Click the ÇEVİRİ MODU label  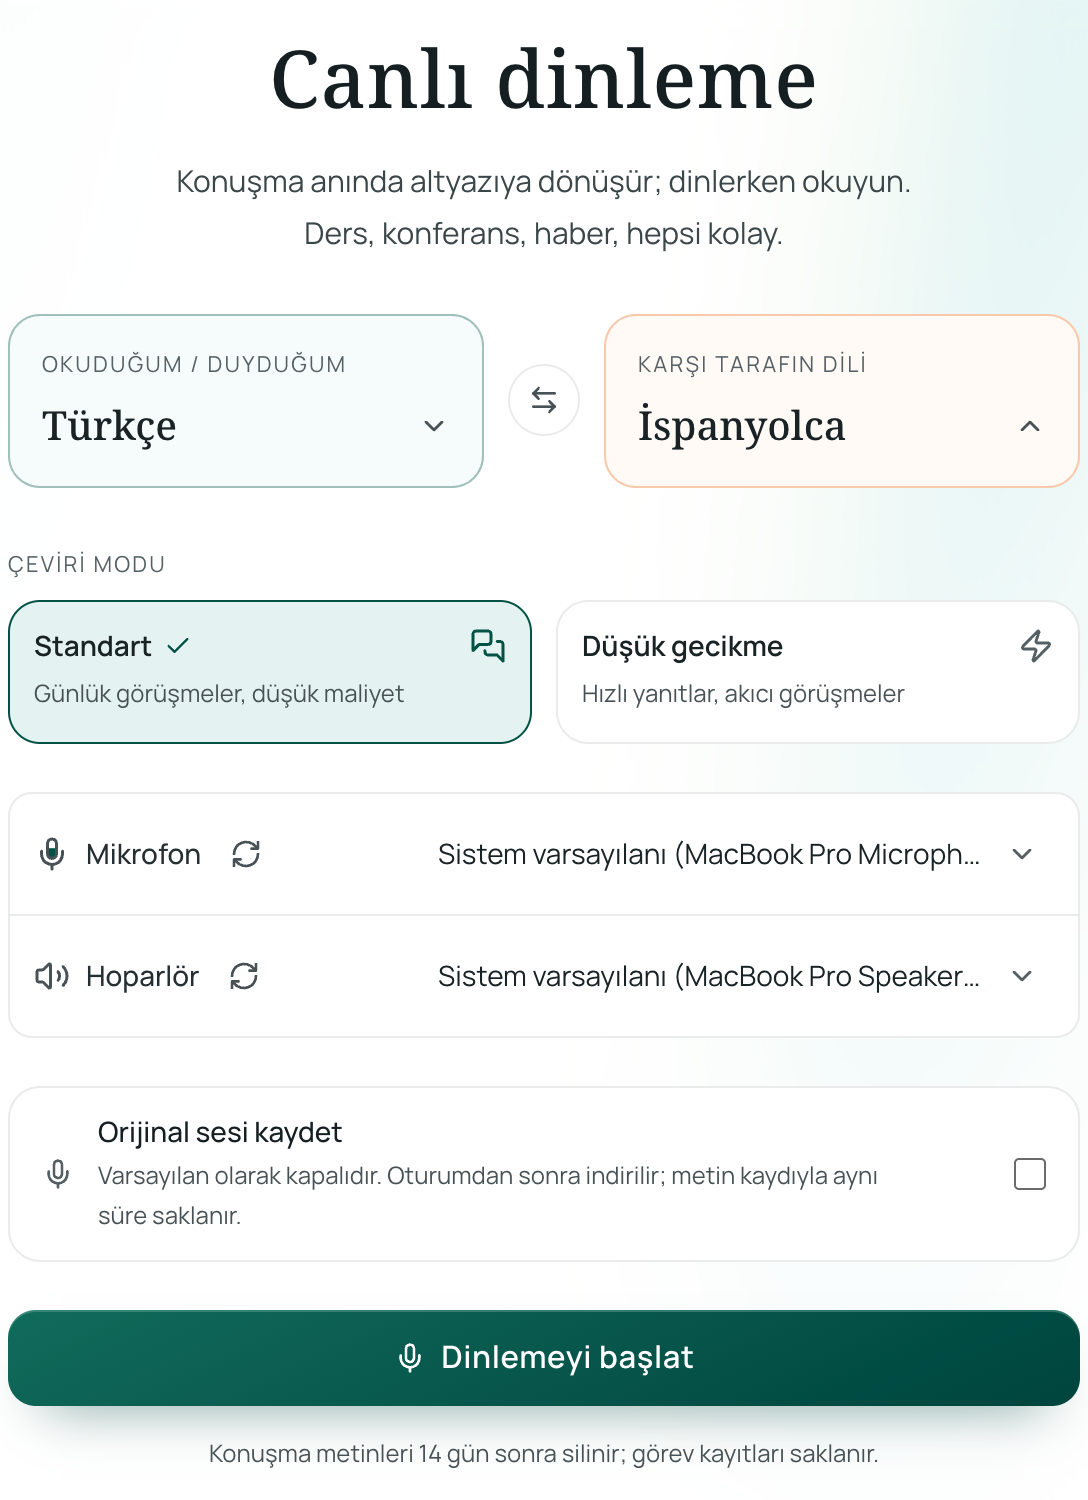[87, 564]
